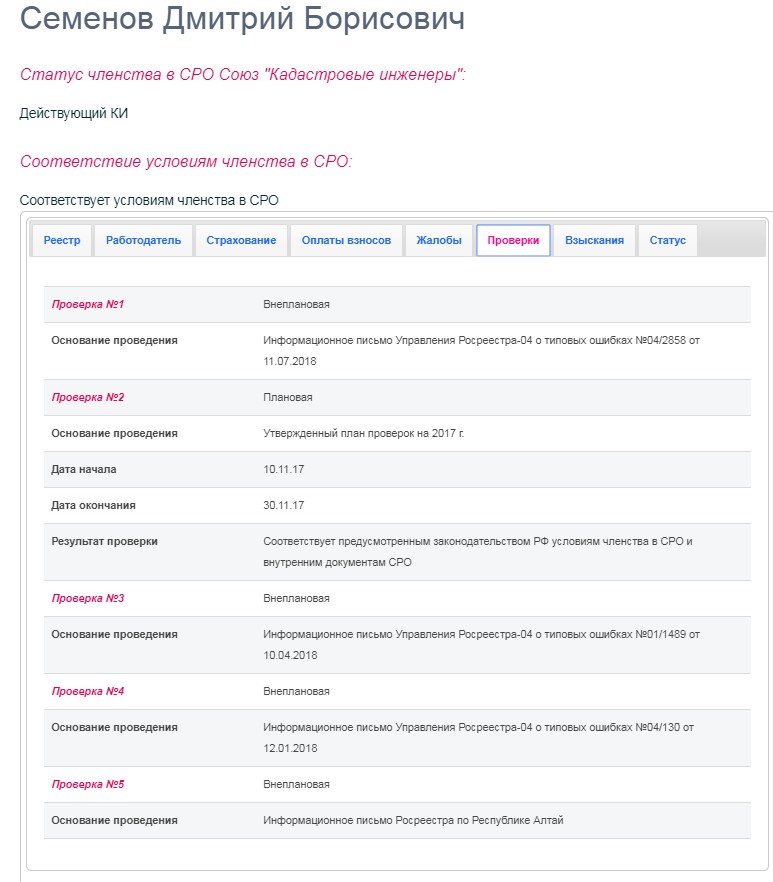Switch to the Работодатель tab

(x=143, y=240)
